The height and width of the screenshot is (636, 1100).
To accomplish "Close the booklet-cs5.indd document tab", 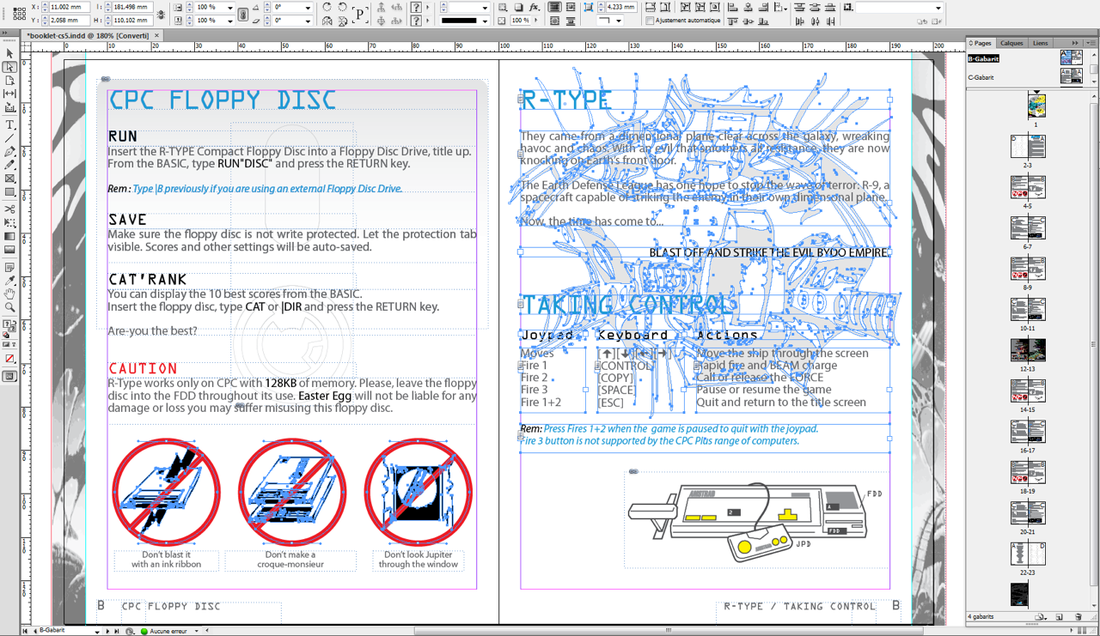I will pos(156,35).
